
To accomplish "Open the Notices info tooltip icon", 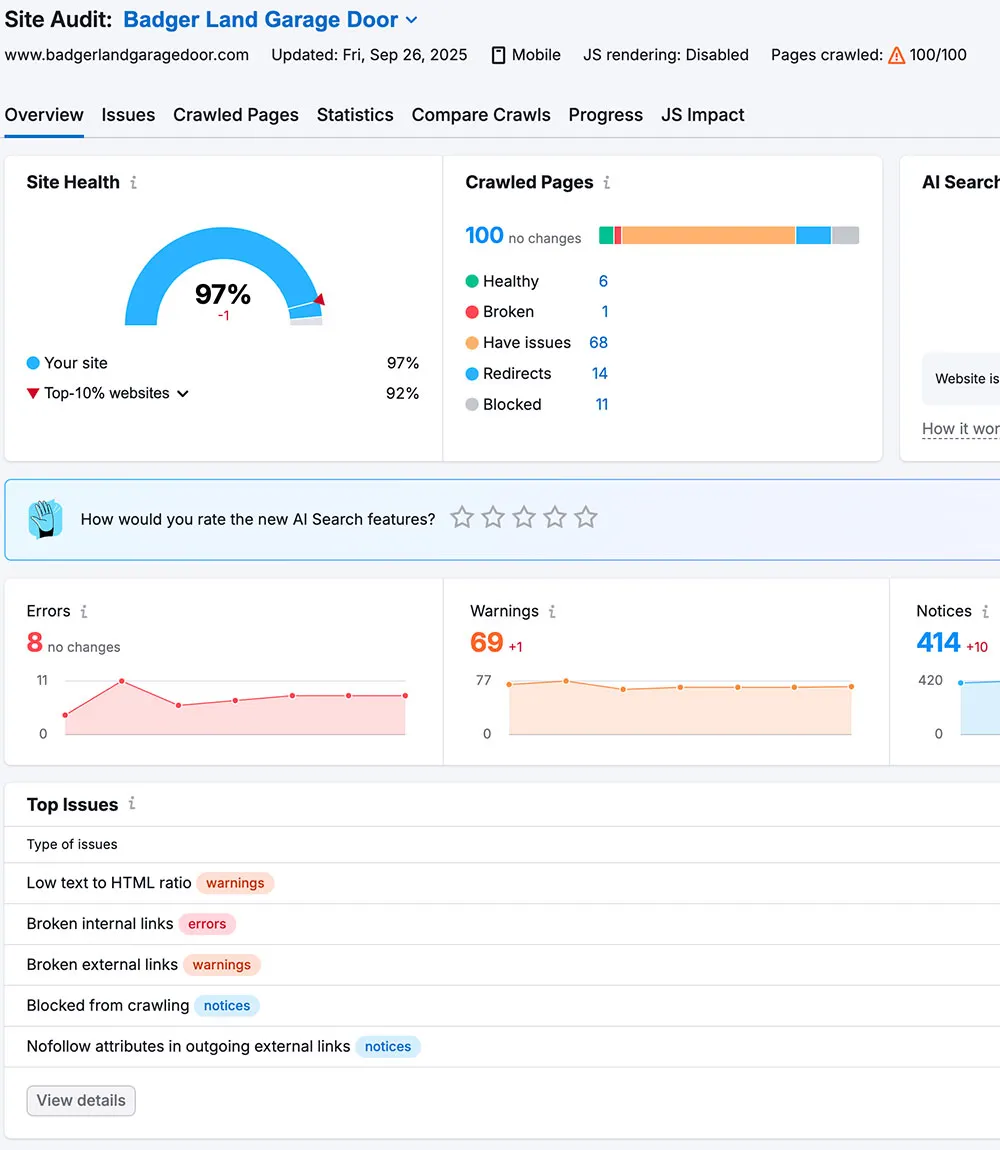I will [x=984, y=611].
